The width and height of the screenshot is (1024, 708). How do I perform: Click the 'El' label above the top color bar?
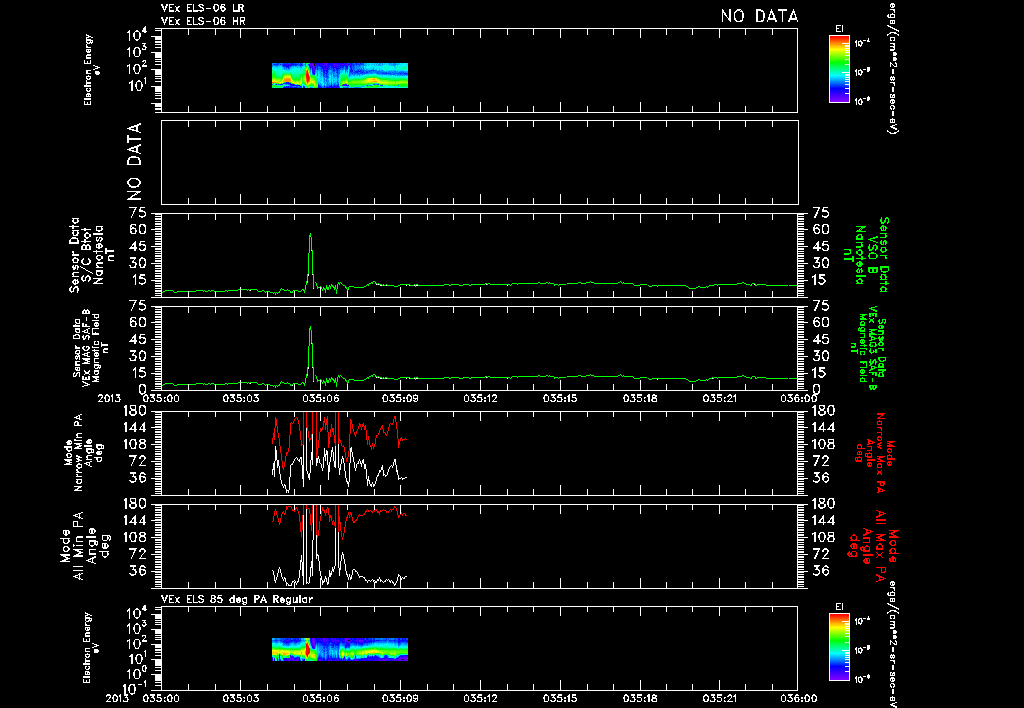(x=839, y=29)
